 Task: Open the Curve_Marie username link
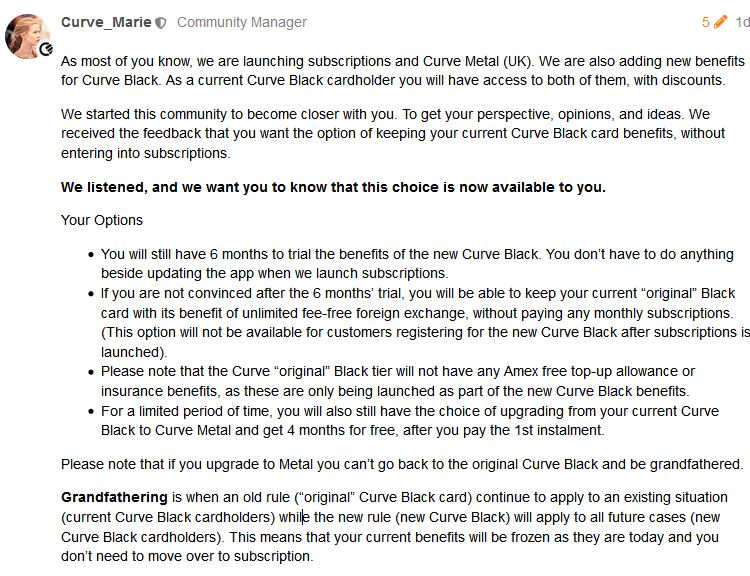(106, 22)
